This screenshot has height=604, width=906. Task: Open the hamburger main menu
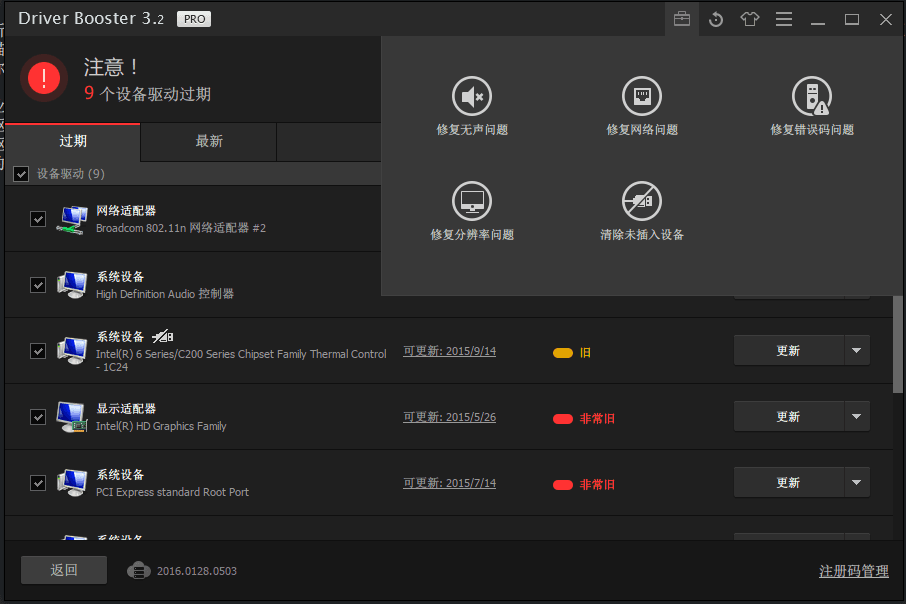[784, 19]
